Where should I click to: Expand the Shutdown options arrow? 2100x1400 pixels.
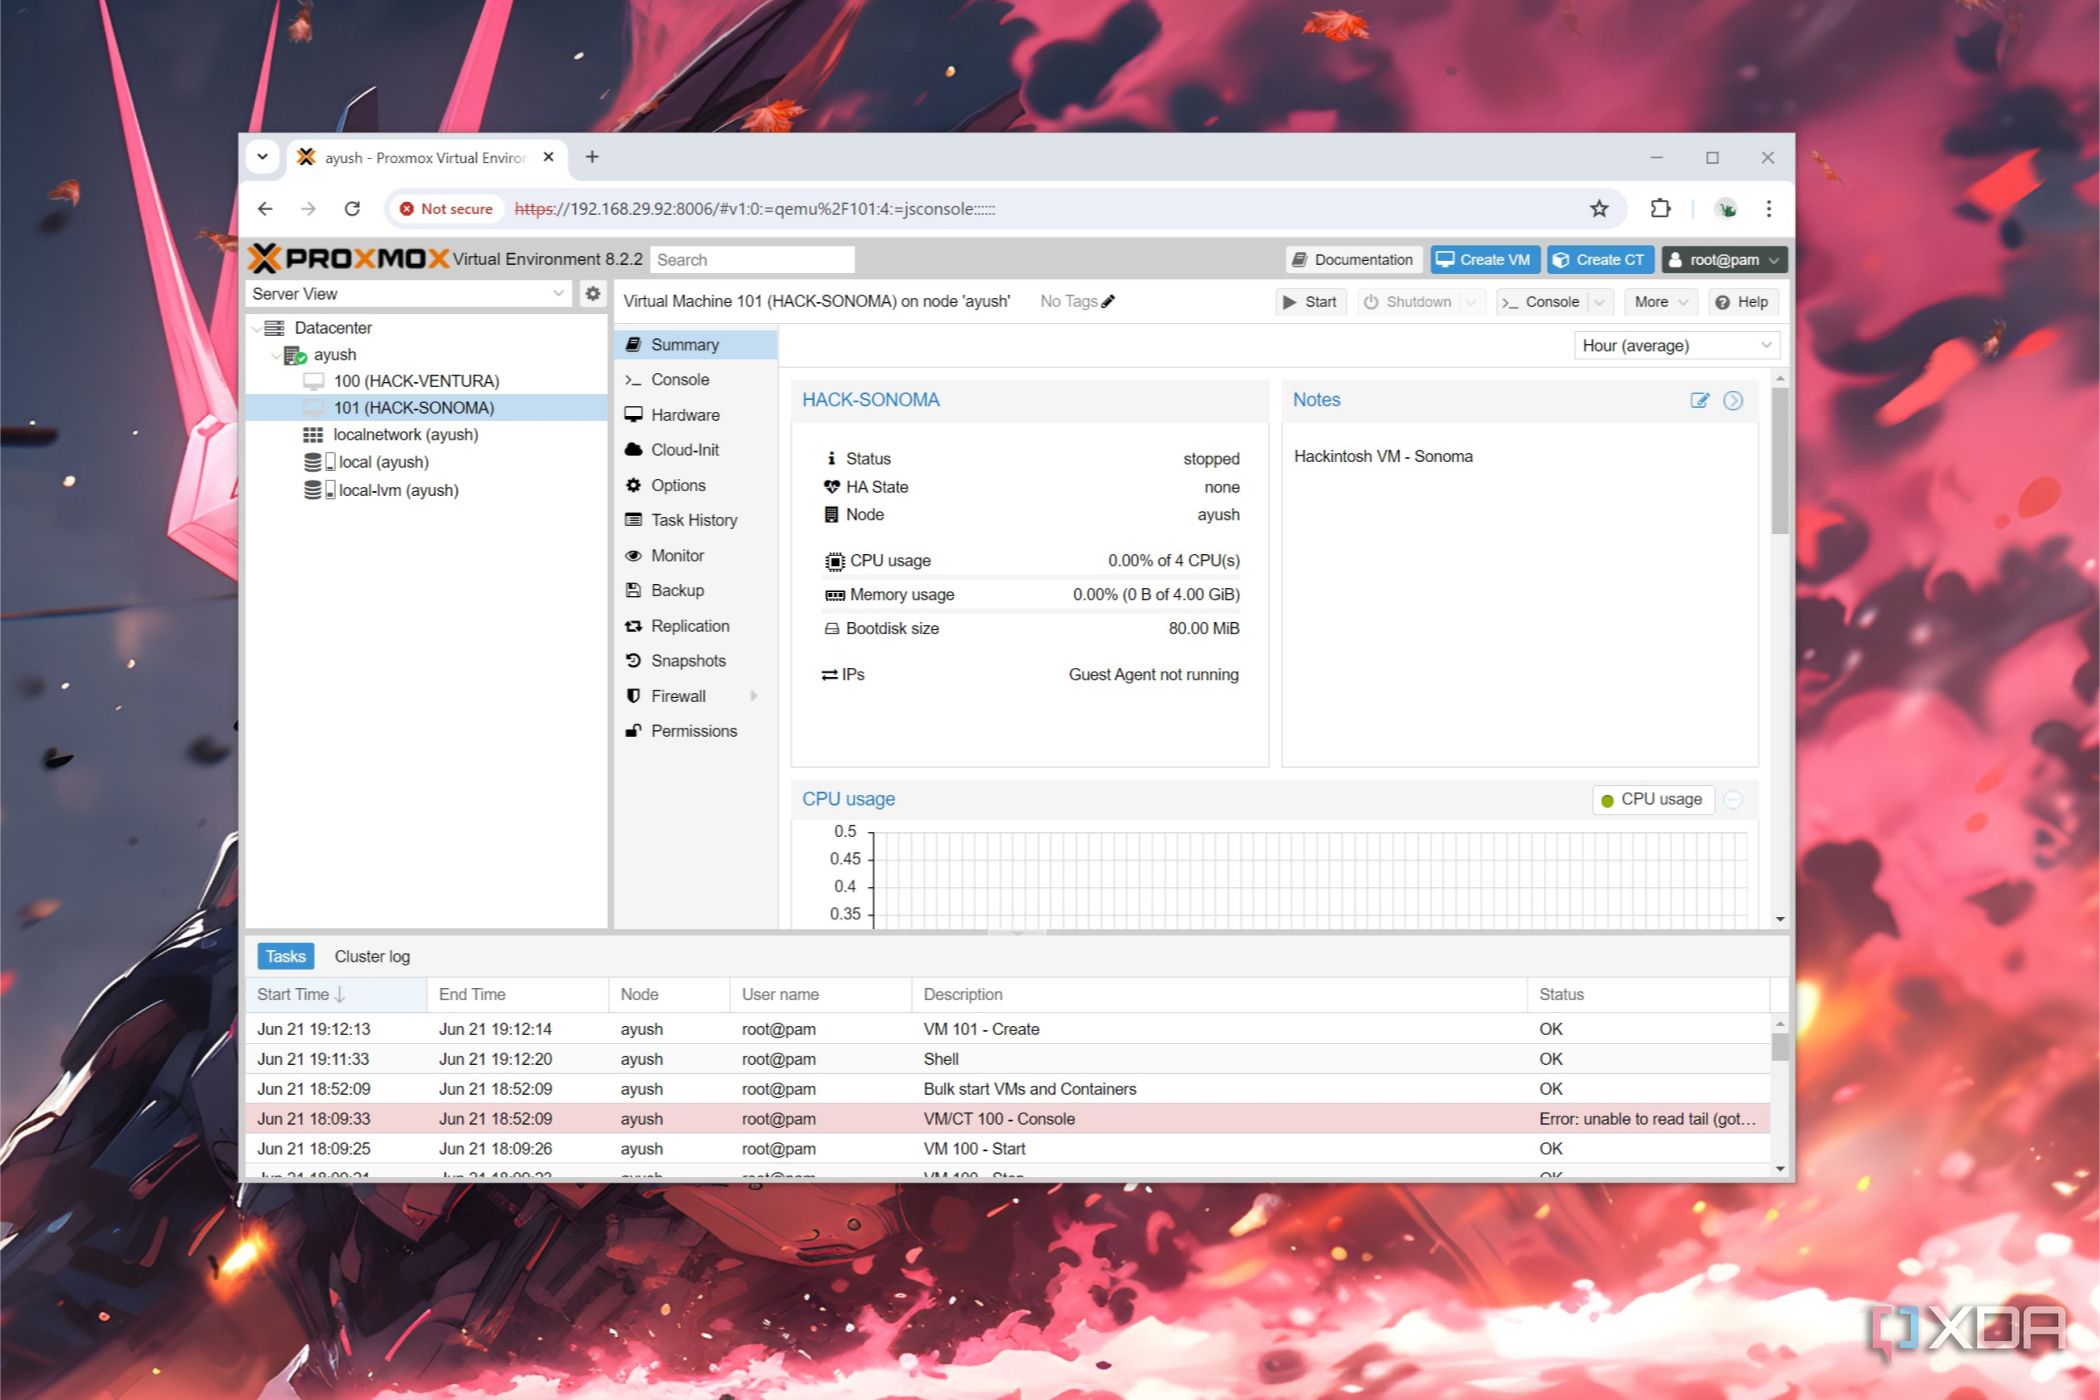coord(1471,301)
